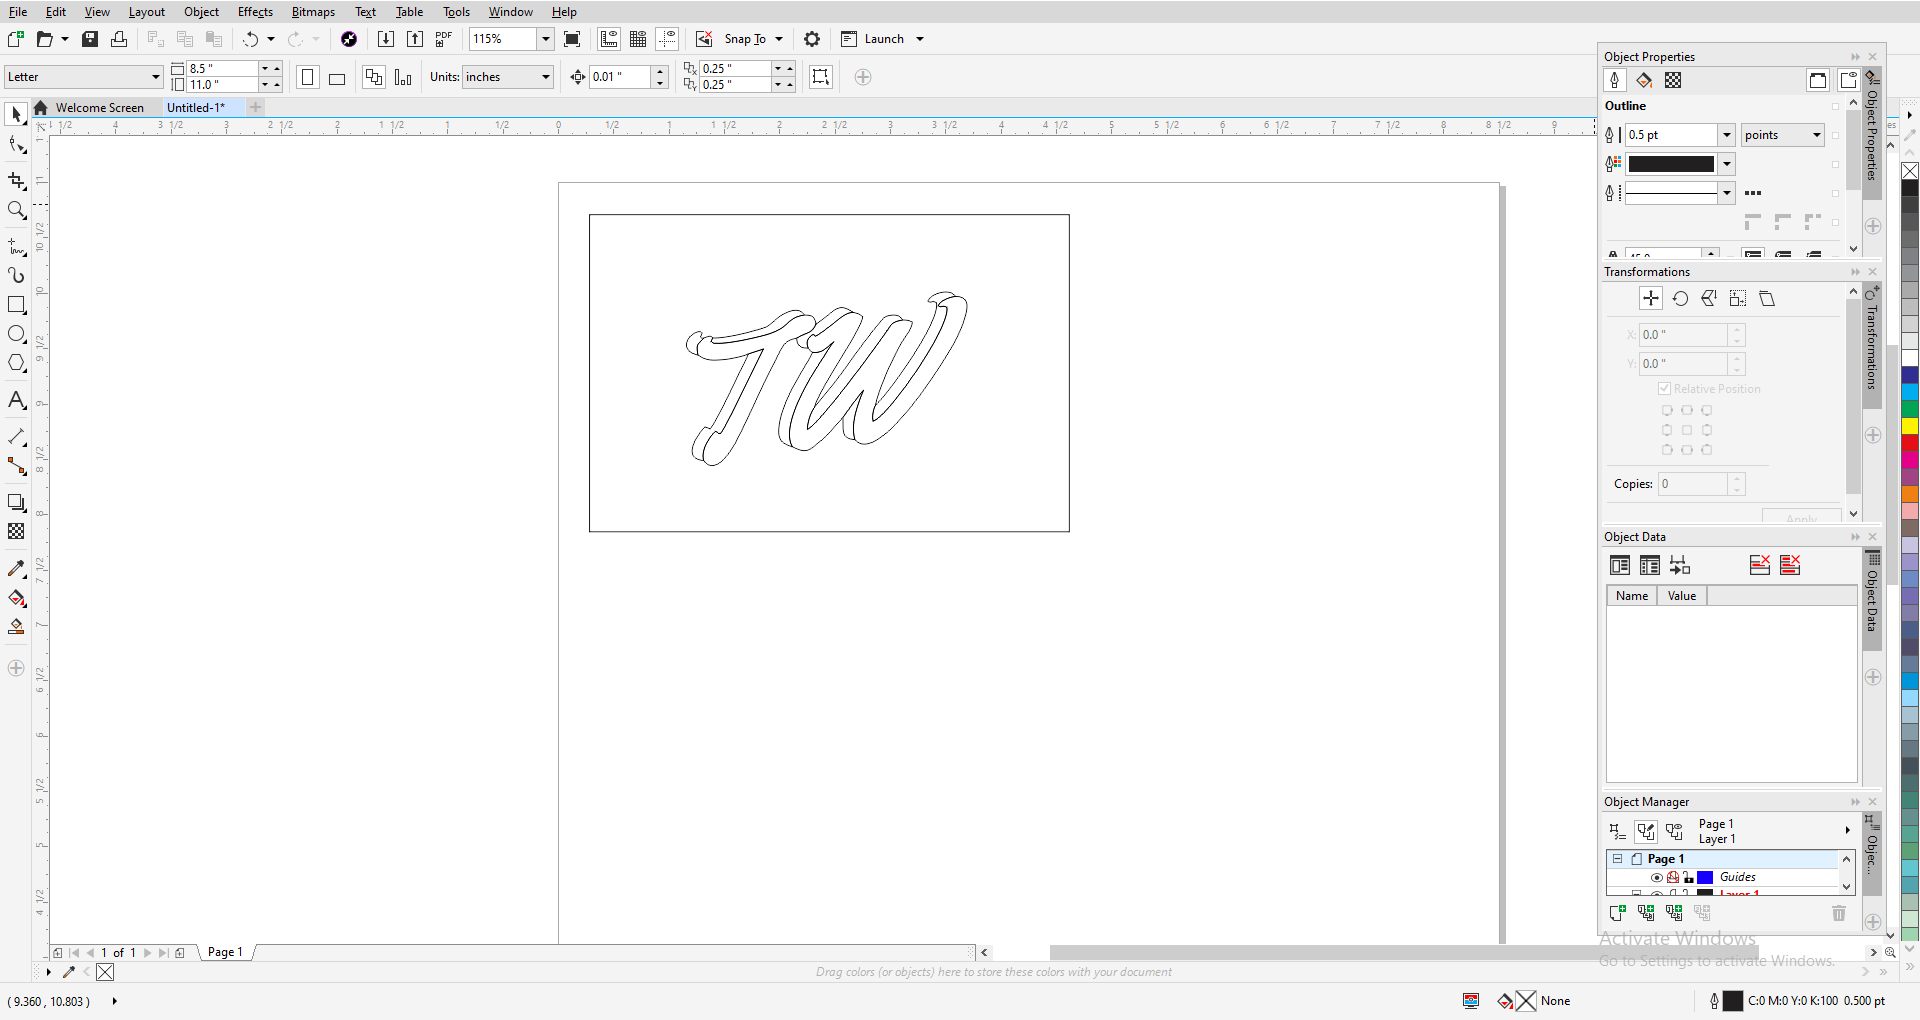
Task: Toggle Guides layer visibility eye
Action: coord(1657,877)
